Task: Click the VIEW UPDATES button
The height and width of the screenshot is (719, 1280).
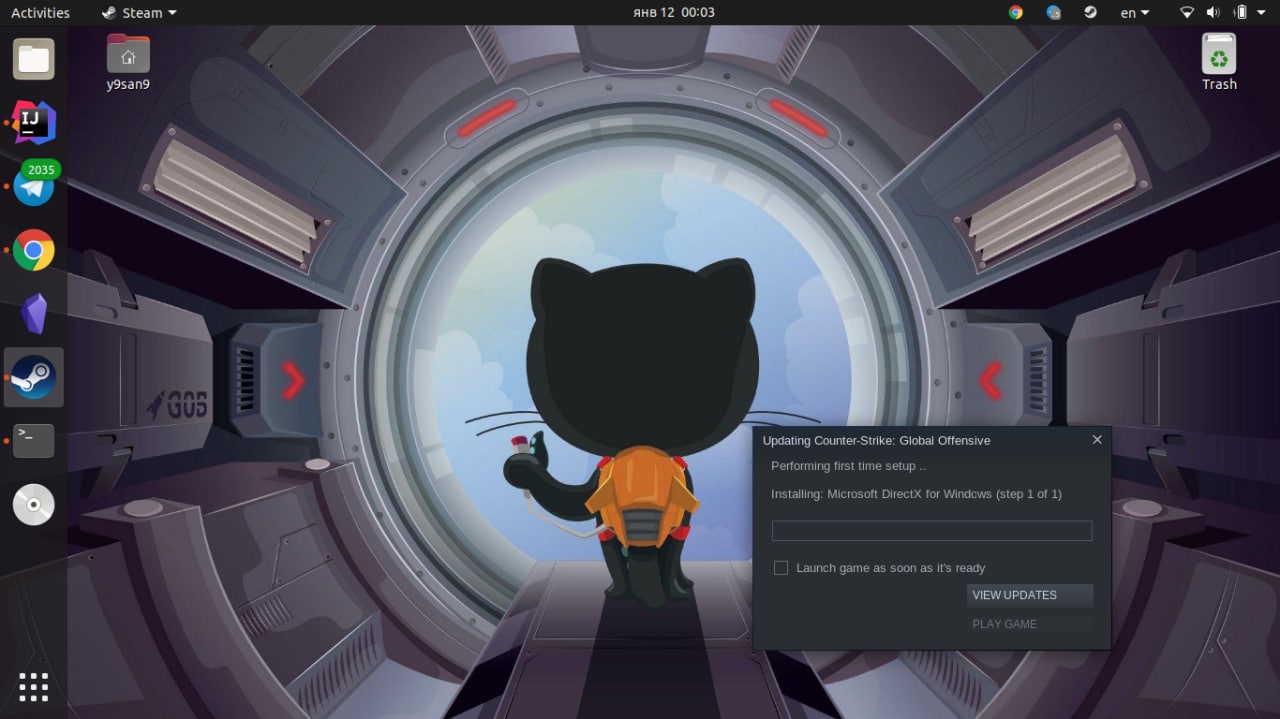Action: pos(1029,595)
